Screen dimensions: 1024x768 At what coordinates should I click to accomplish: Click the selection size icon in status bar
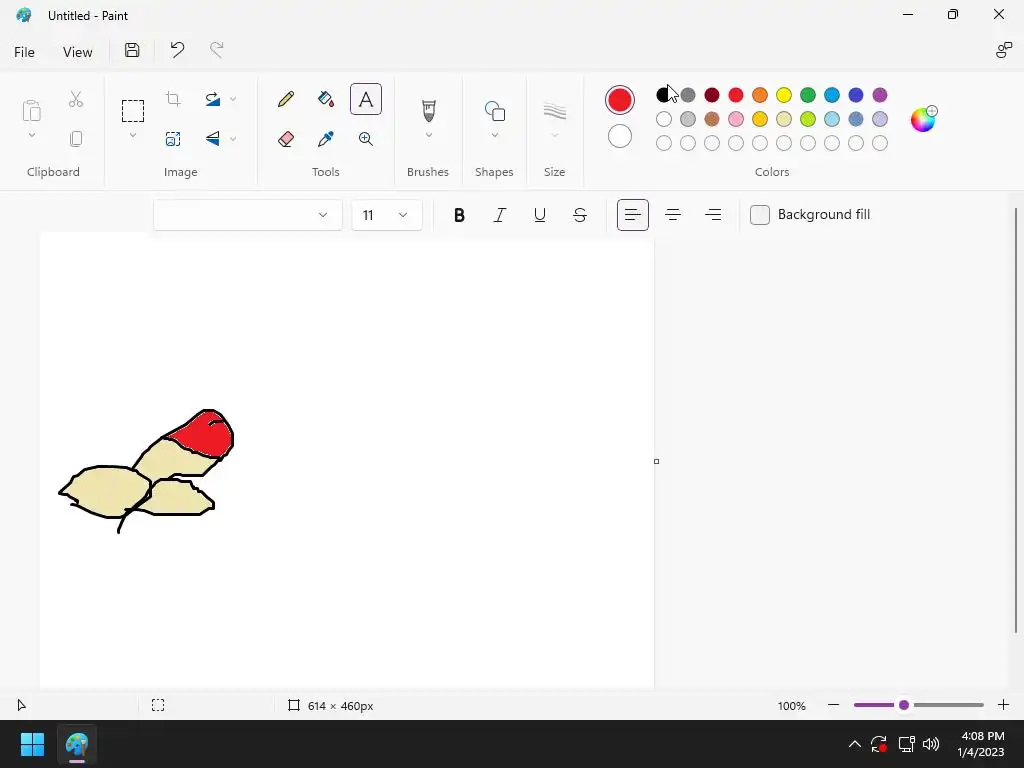(x=158, y=705)
